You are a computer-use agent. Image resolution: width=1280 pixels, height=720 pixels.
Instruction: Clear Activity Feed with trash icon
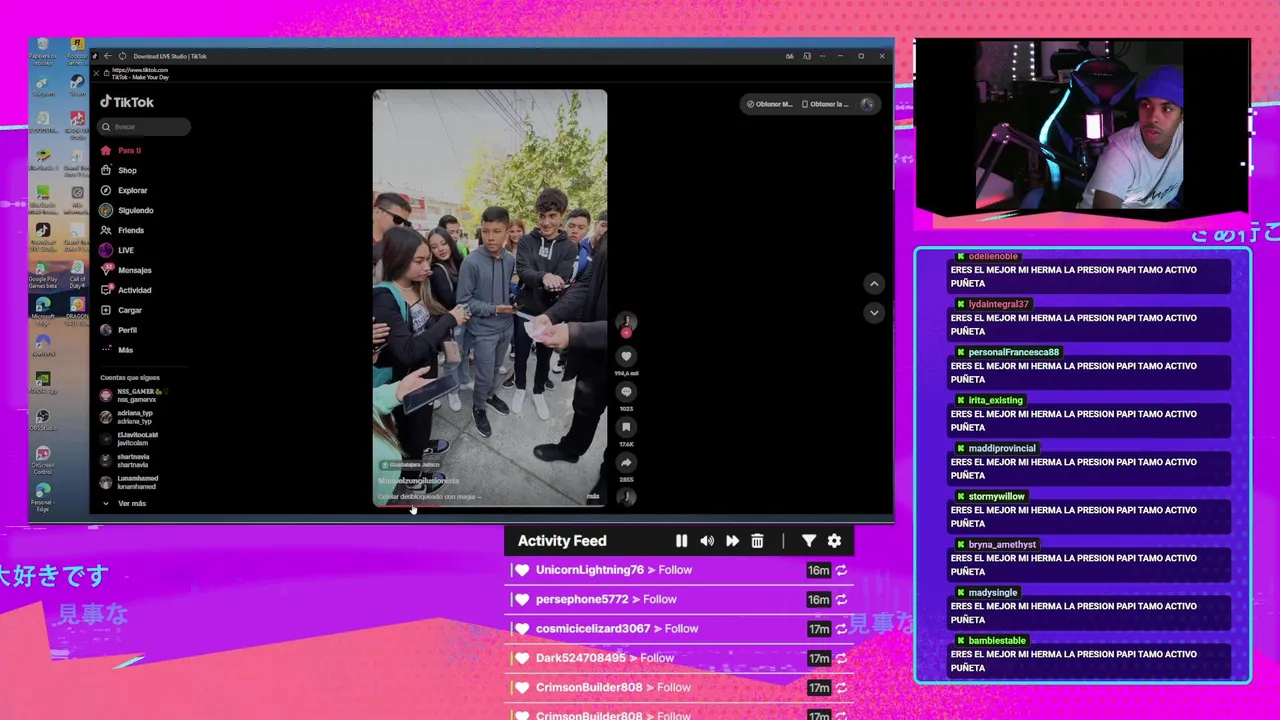(757, 541)
